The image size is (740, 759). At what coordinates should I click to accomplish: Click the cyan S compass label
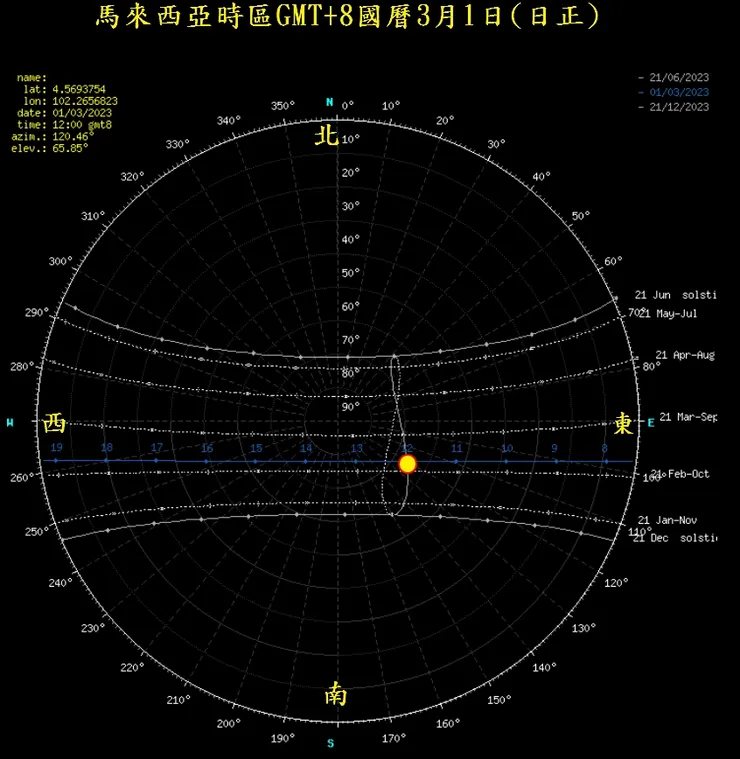click(331, 744)
